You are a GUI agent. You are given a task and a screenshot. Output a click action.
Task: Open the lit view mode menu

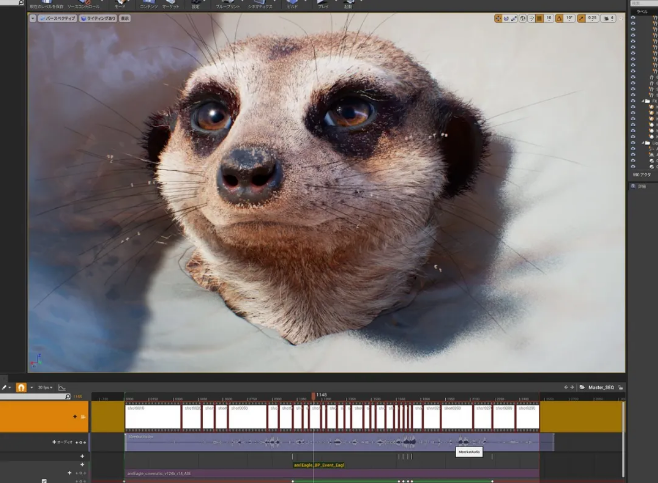pos(99,18)
